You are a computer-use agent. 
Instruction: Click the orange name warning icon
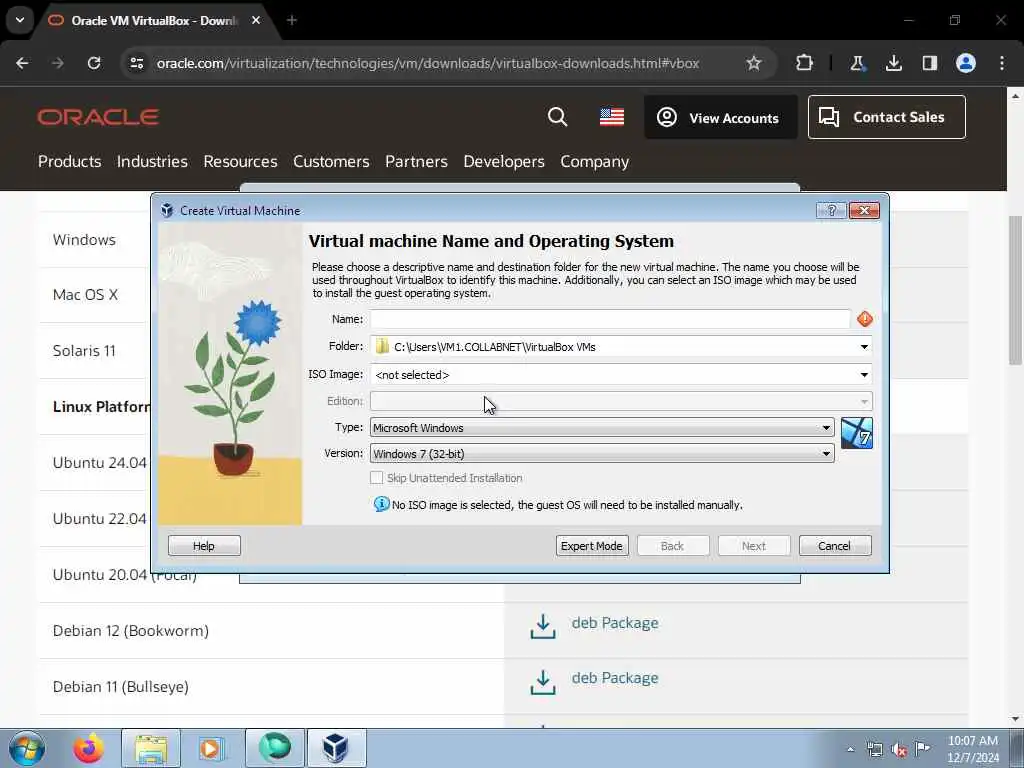pos(865,319)
